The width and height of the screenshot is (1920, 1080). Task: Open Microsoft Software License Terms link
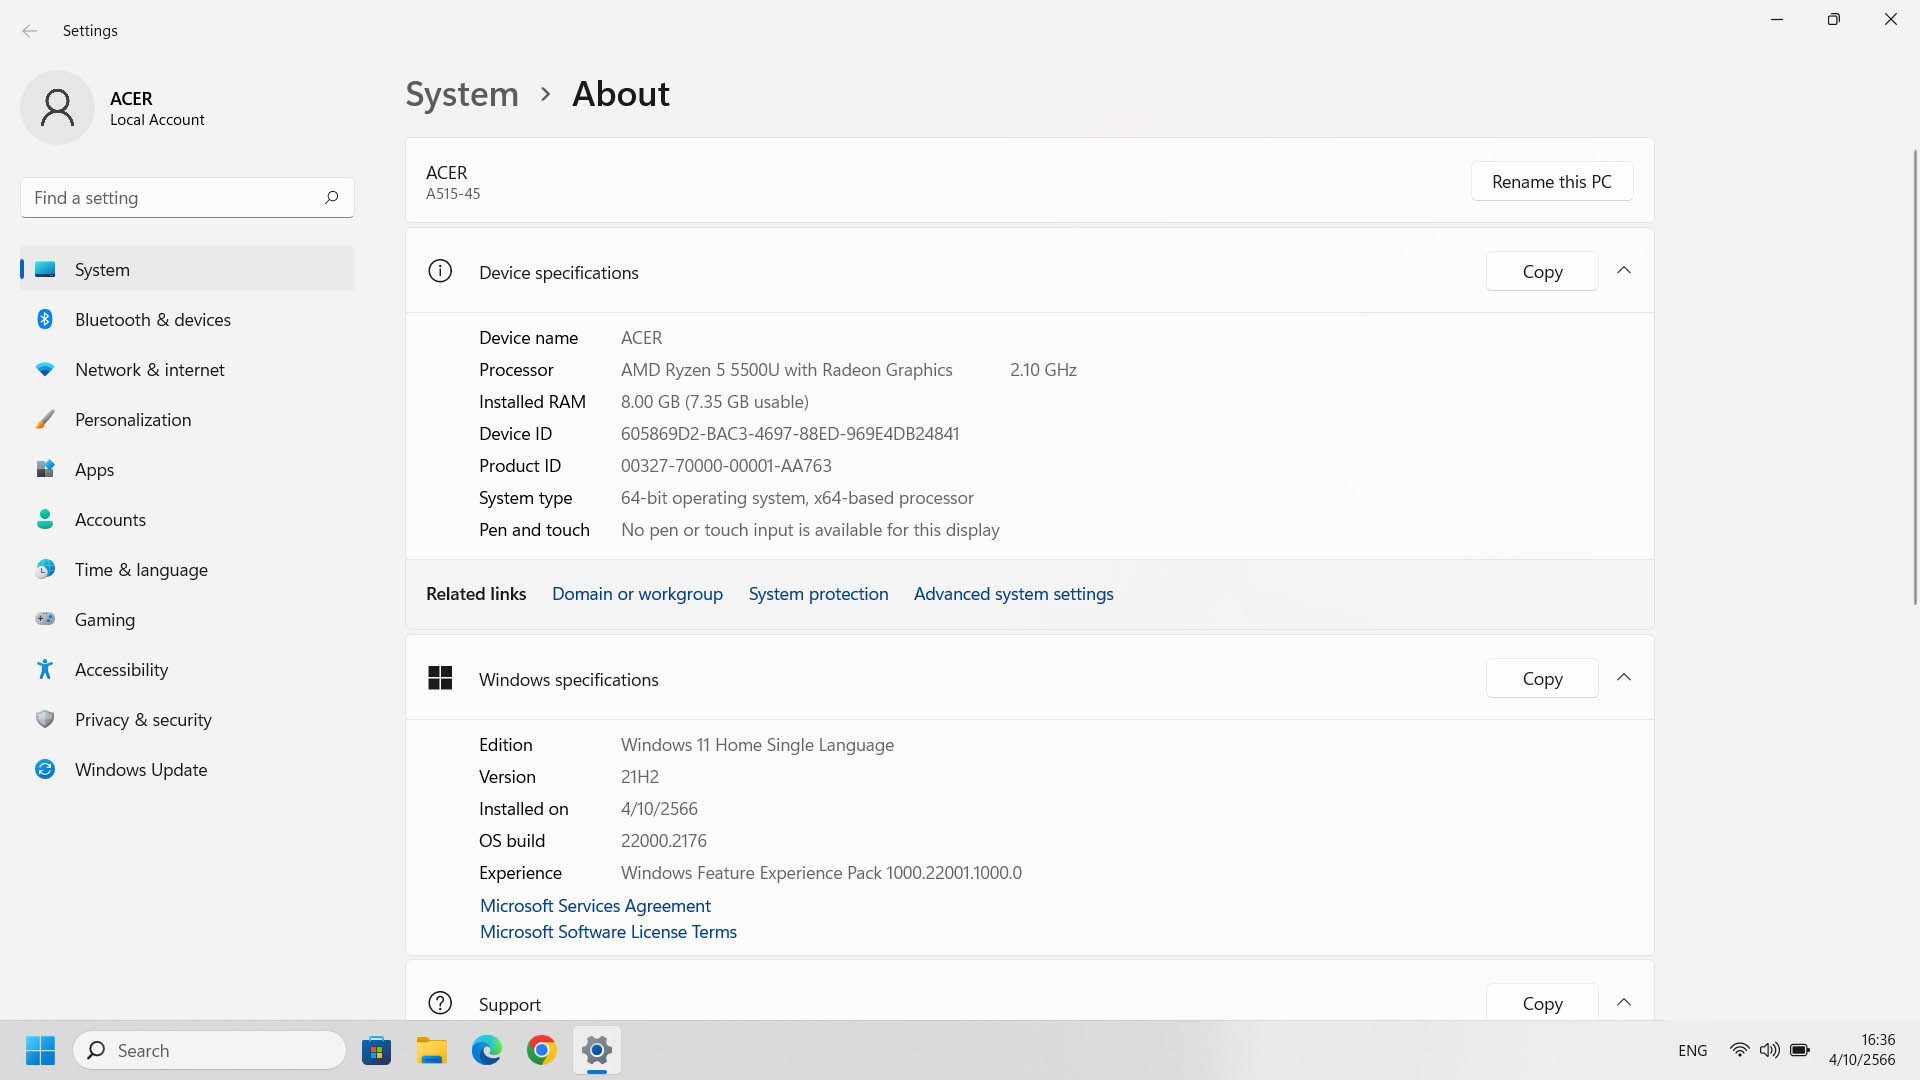[608, 931]
